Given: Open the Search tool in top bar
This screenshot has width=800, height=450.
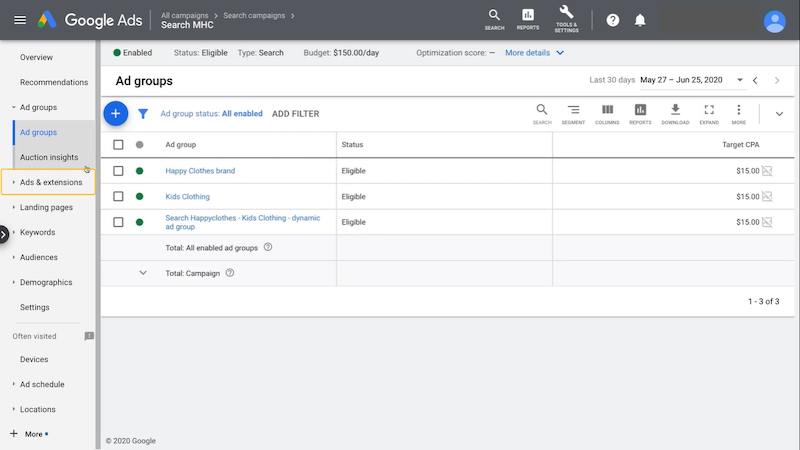Looking at the screenshot, I should tap(494, 20).
